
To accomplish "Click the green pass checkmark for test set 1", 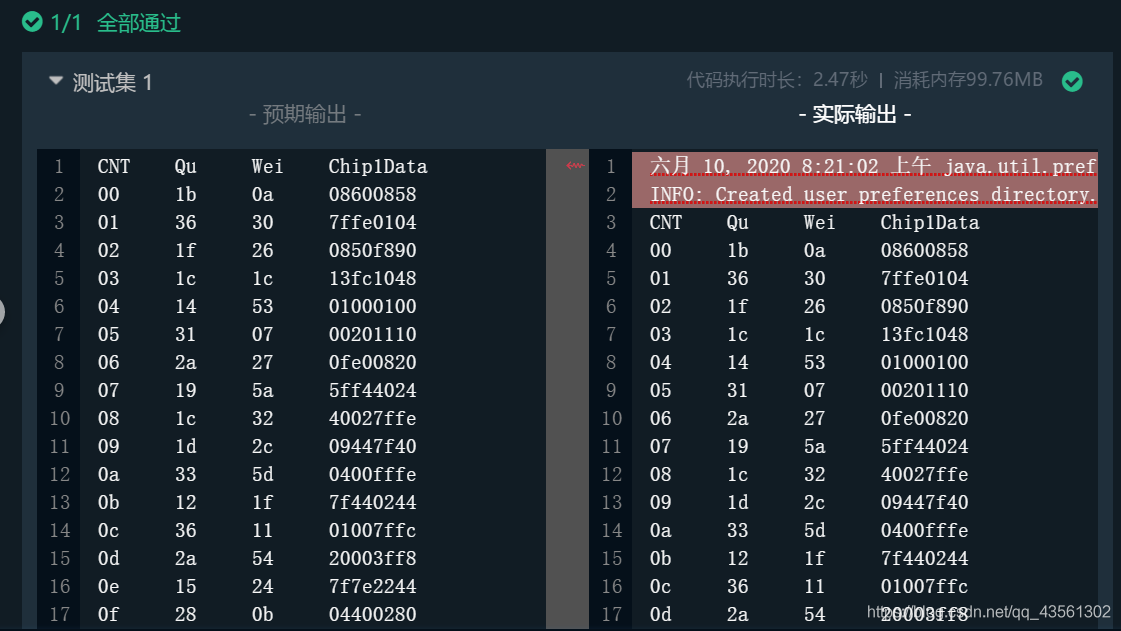I will tap(1072, 81).
